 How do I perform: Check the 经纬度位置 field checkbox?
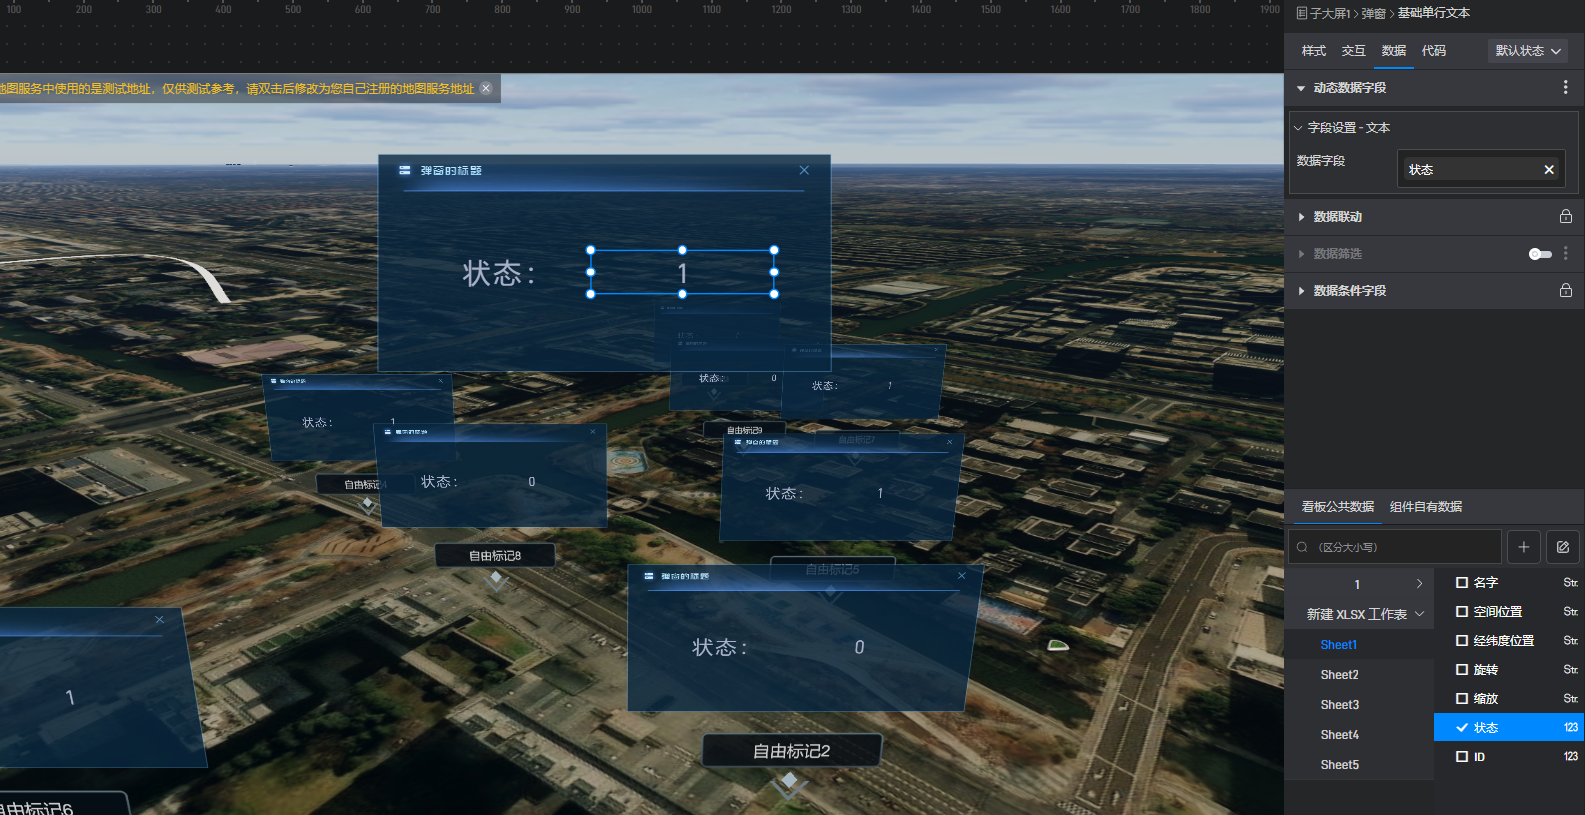point(1462,640)
